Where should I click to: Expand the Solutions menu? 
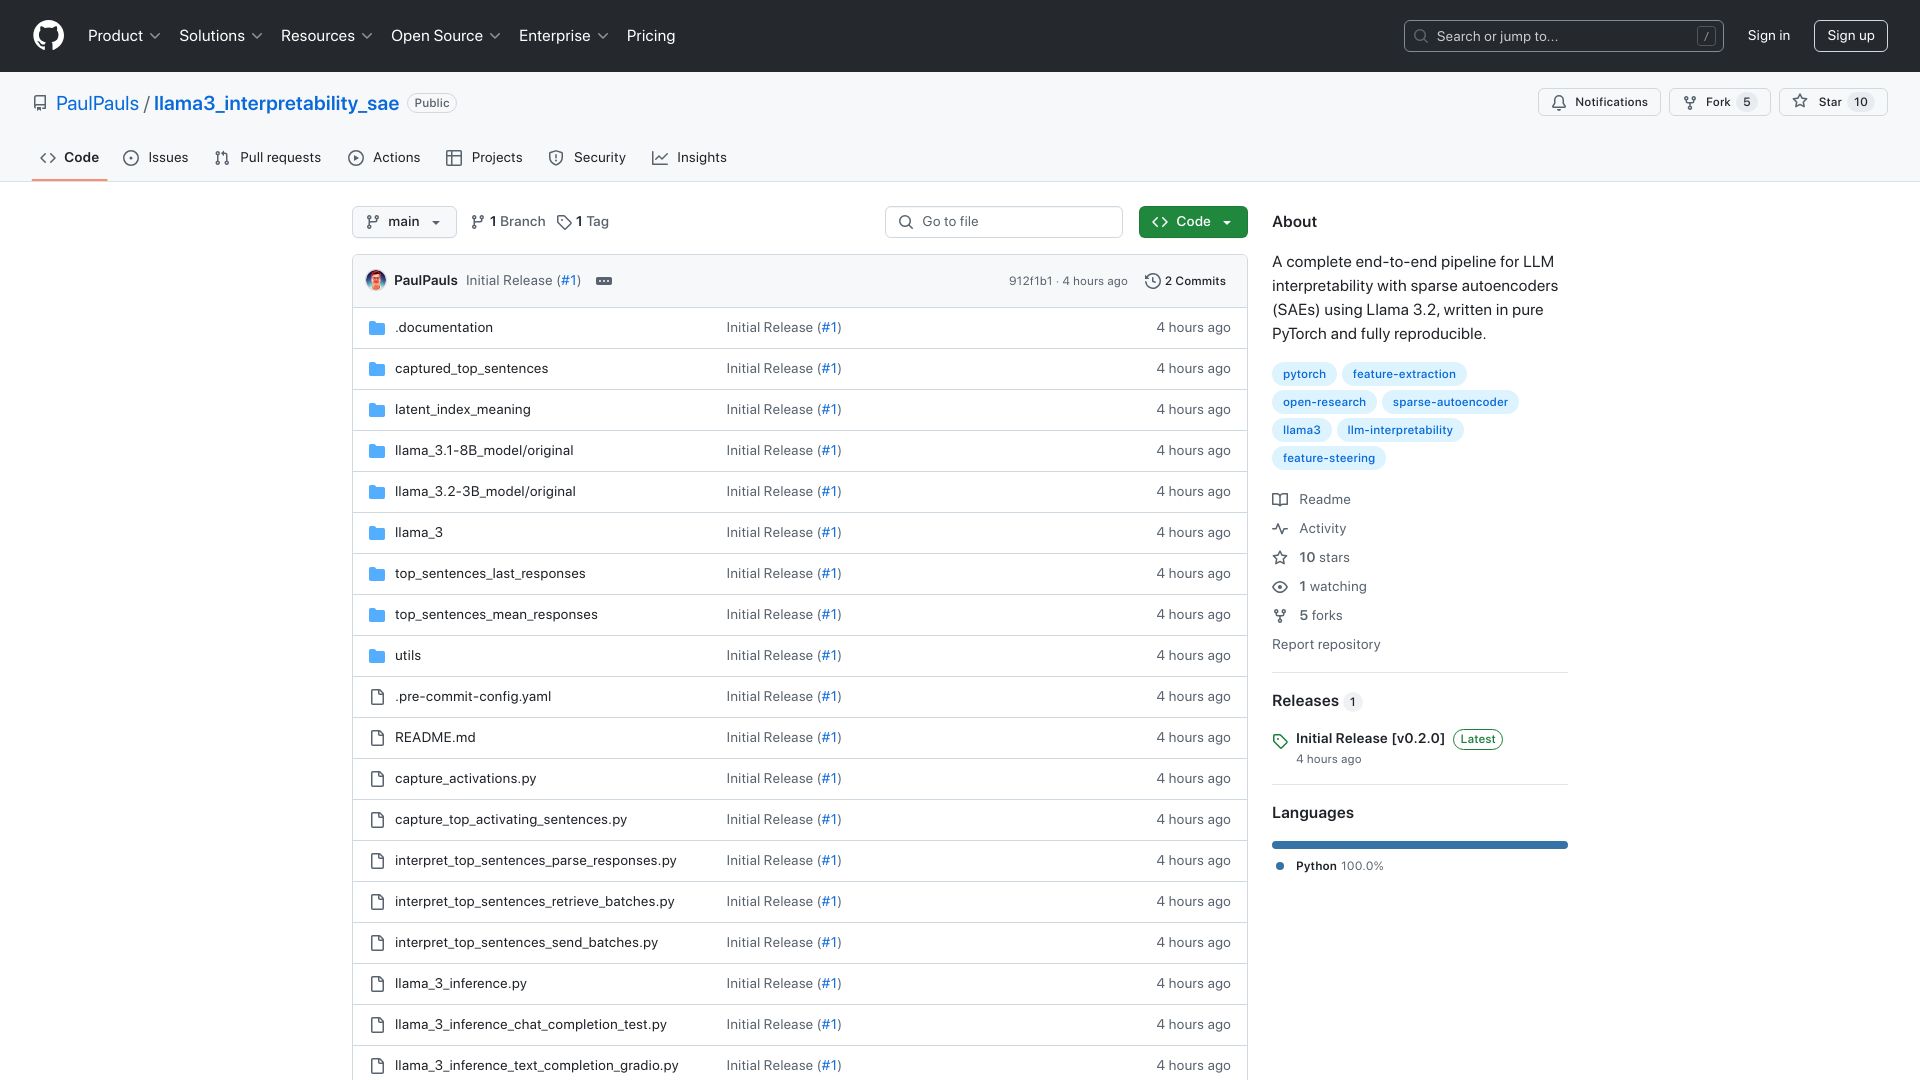click(x=221, y=36)
